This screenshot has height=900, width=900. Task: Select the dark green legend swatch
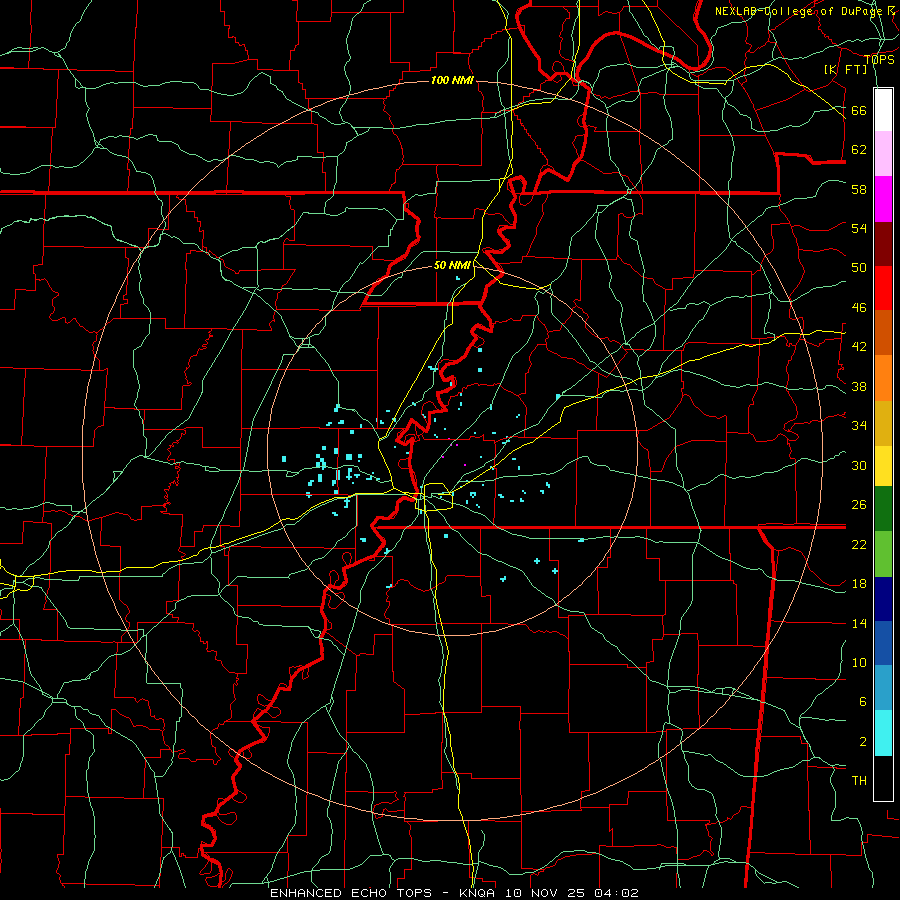(883, 509)
